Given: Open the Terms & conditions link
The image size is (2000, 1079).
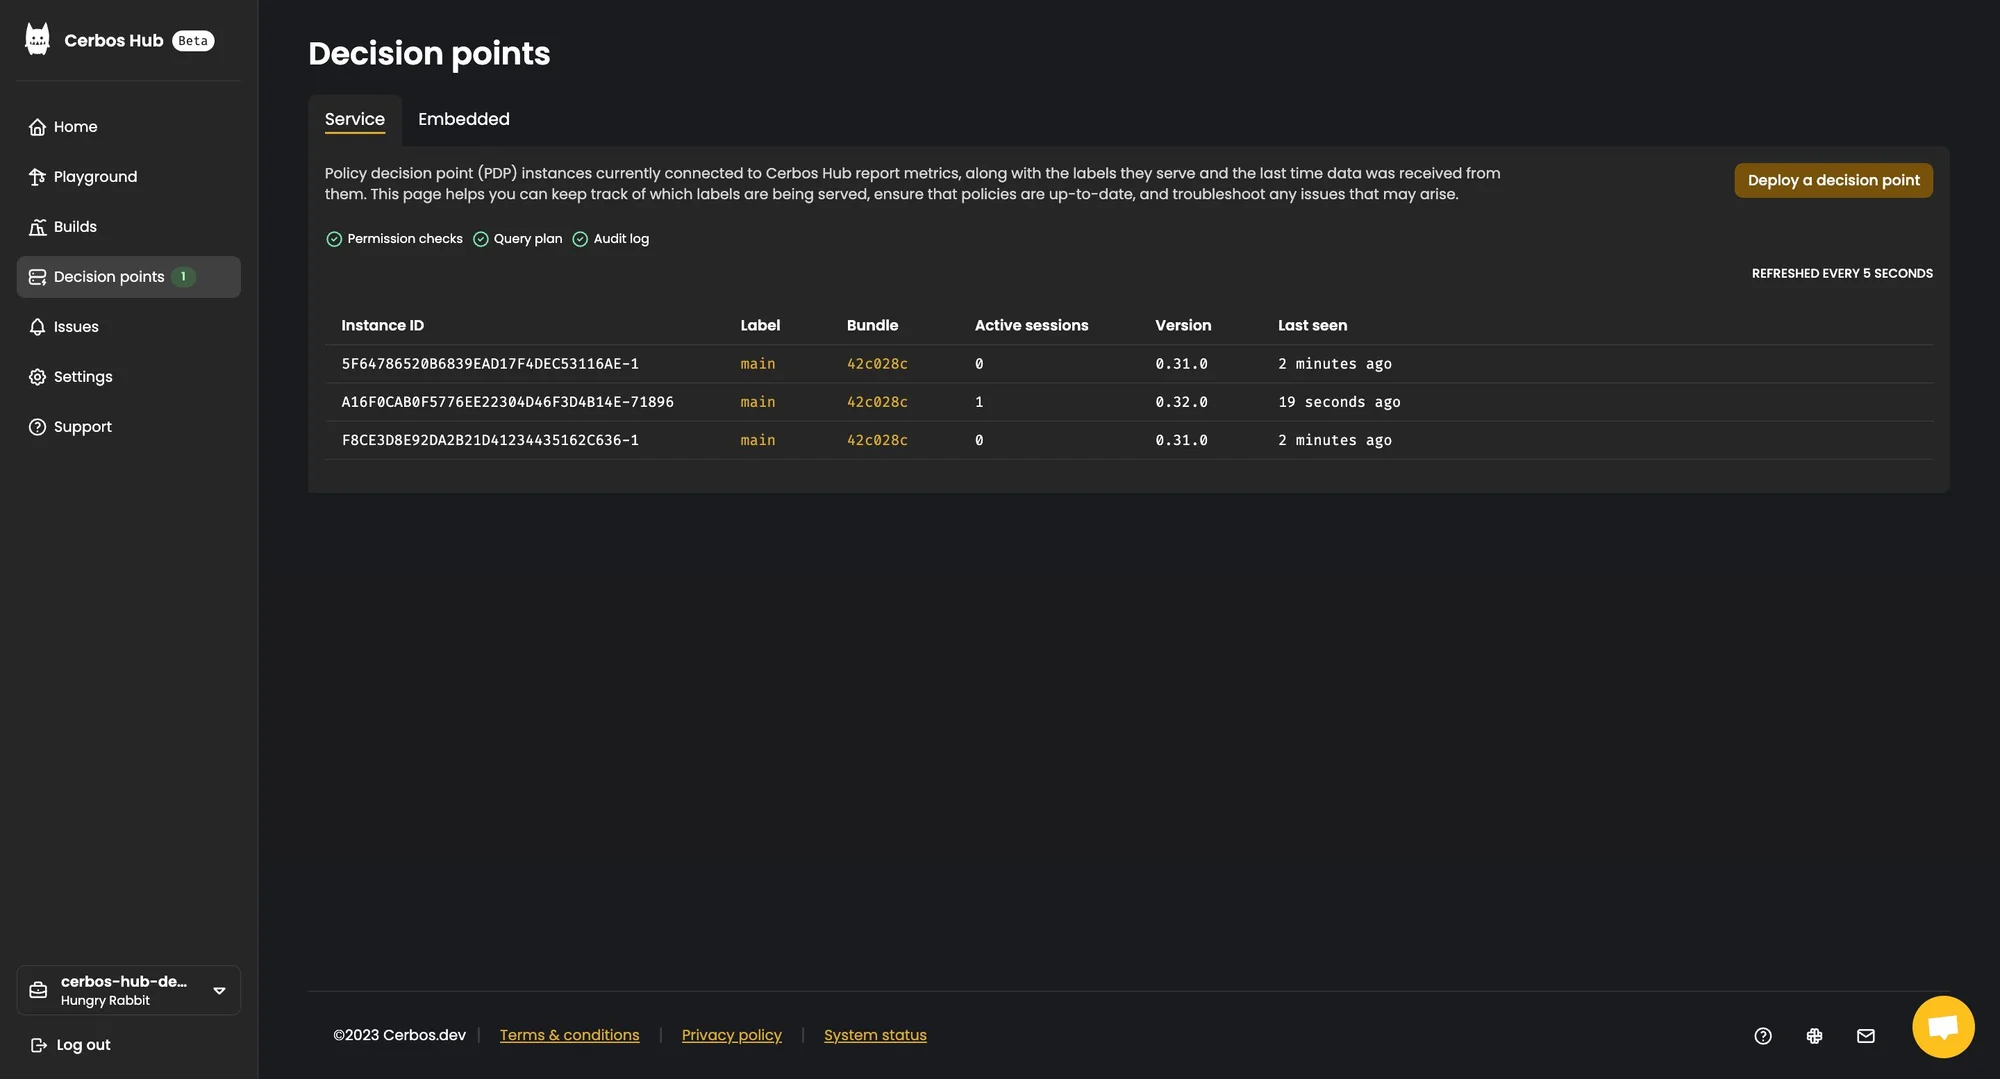Looking at the screenshot, I should click(569, 1035).
